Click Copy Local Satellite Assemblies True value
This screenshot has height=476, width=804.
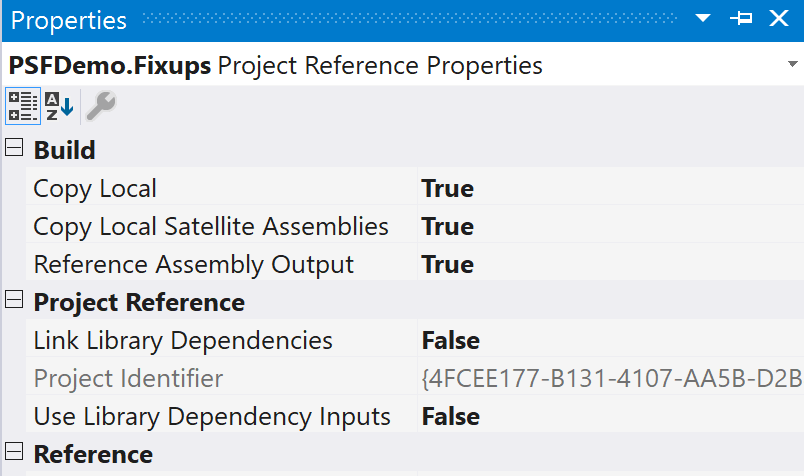[x=448, y=226]
